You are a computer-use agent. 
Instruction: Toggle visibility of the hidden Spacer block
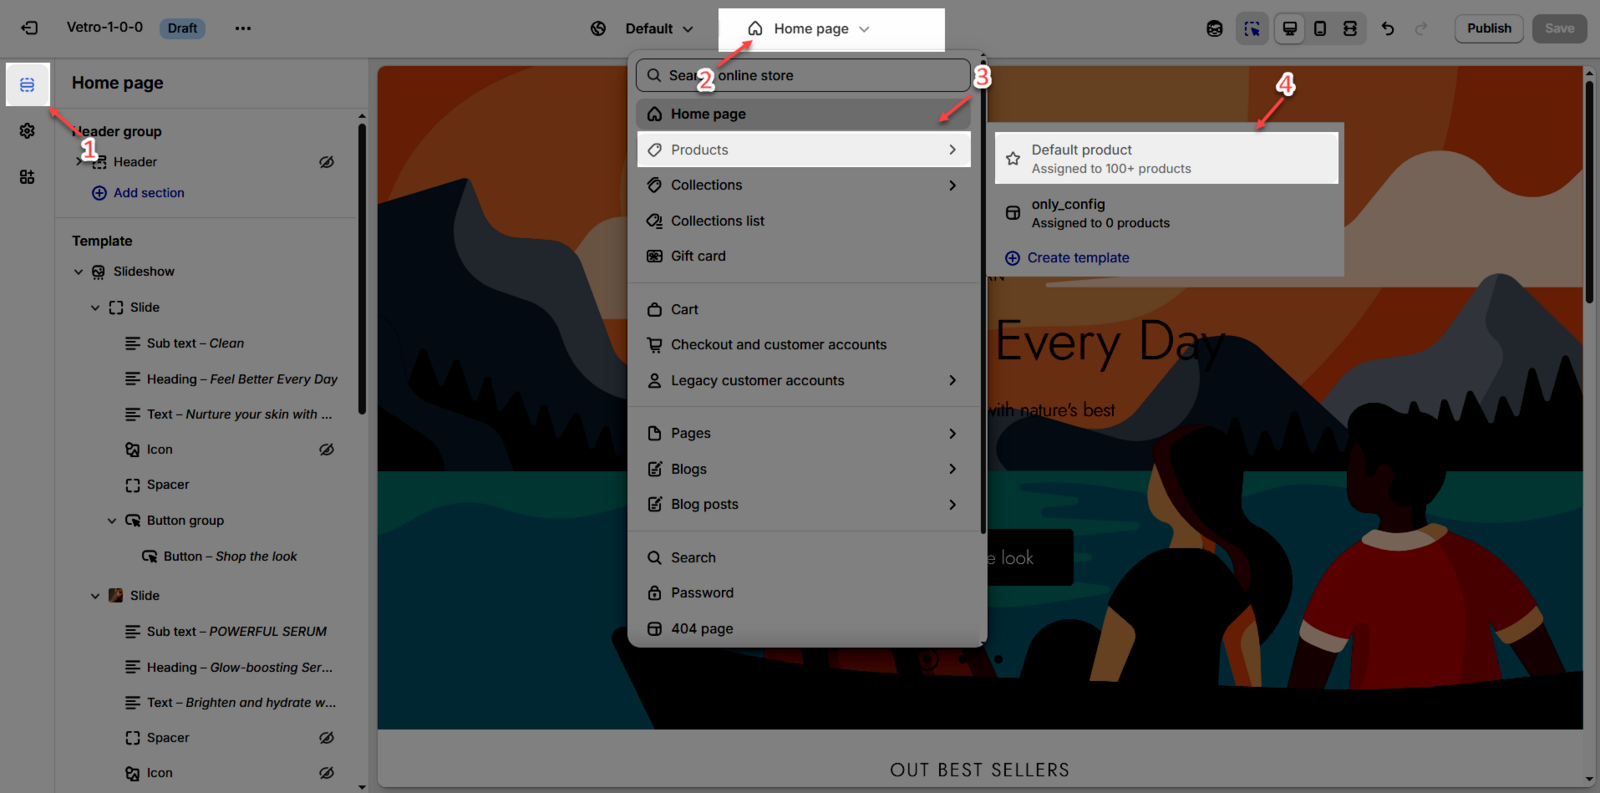pos(326,738)
